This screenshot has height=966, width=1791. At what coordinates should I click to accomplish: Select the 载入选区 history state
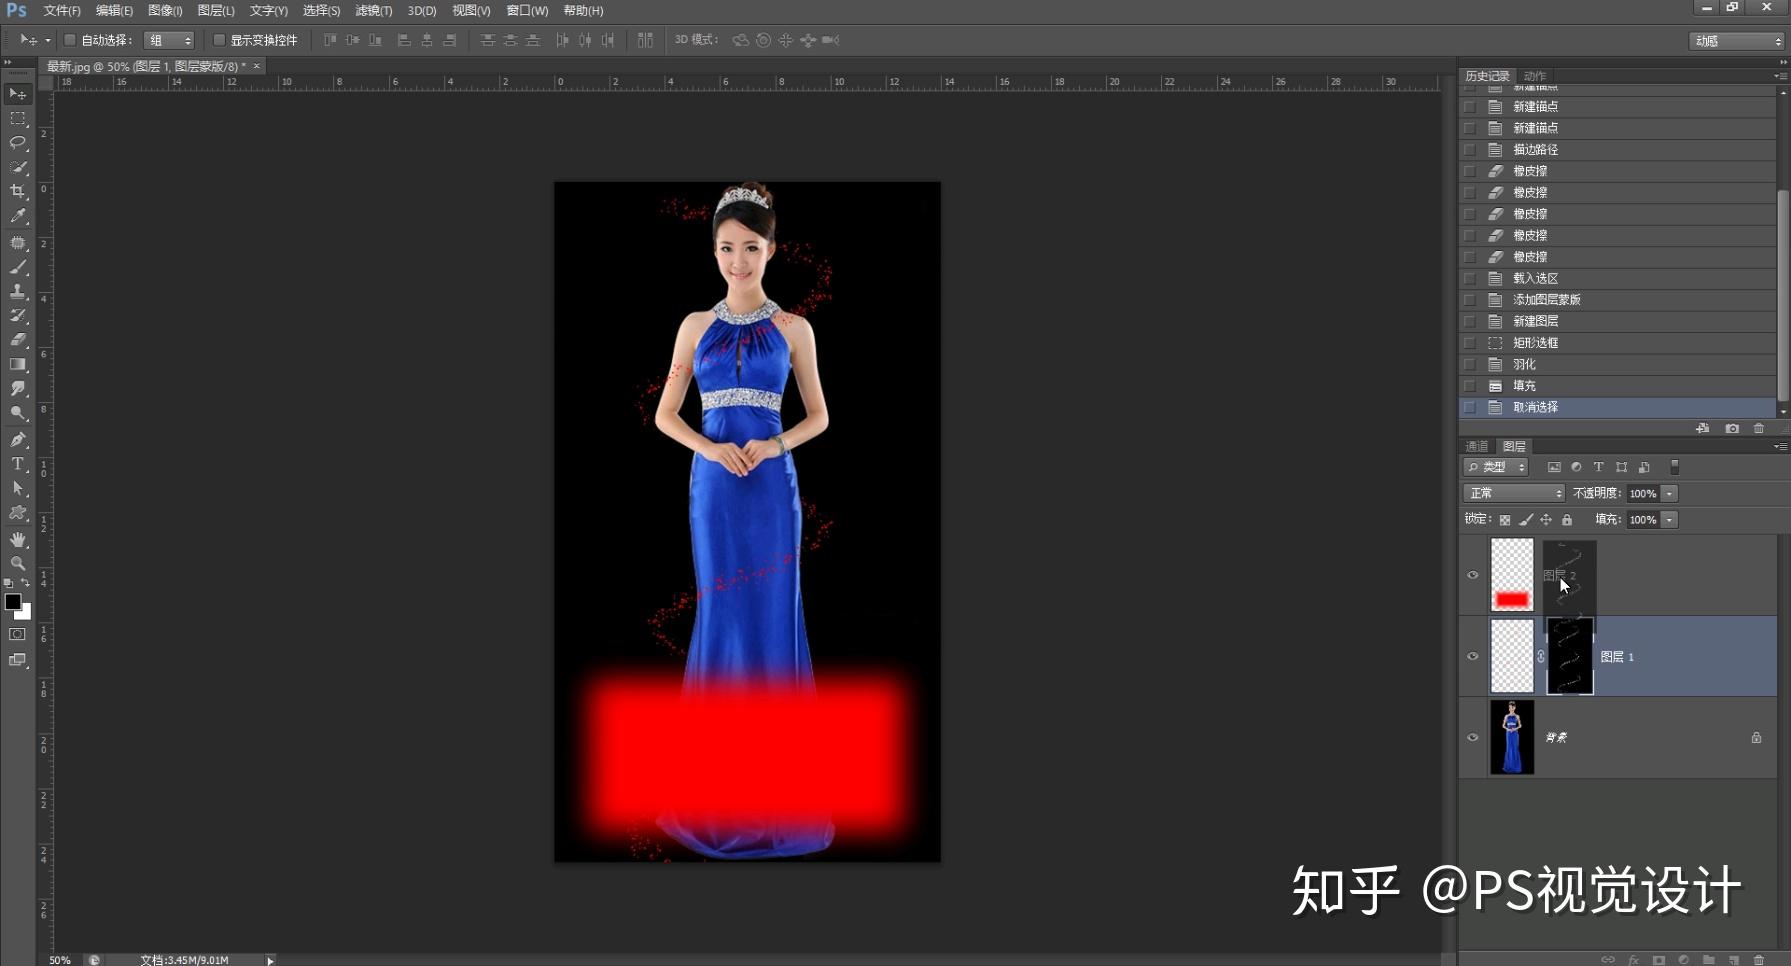tap(1617, 278)
